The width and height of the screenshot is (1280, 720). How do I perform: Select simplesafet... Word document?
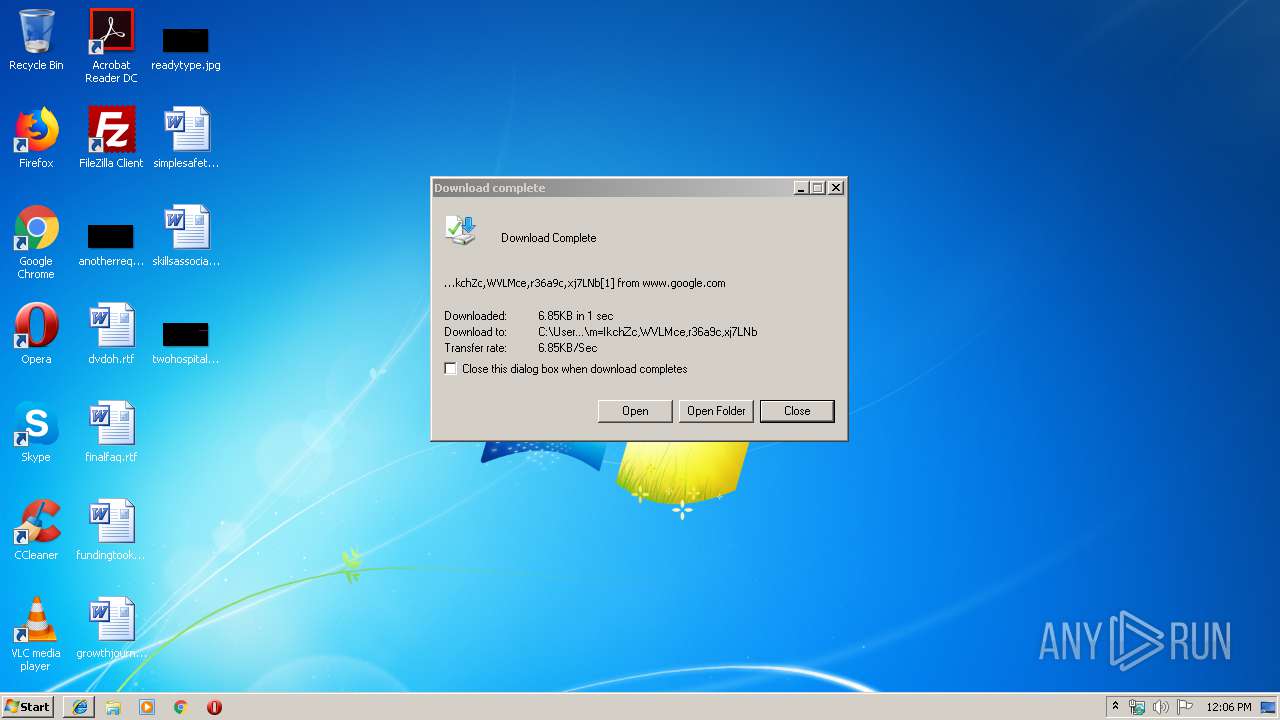click(186, 138)
